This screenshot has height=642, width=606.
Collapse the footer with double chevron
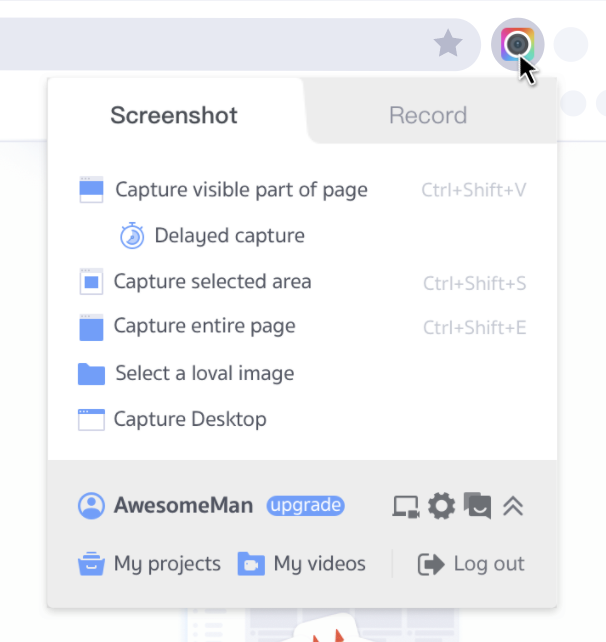pos(513,506)
